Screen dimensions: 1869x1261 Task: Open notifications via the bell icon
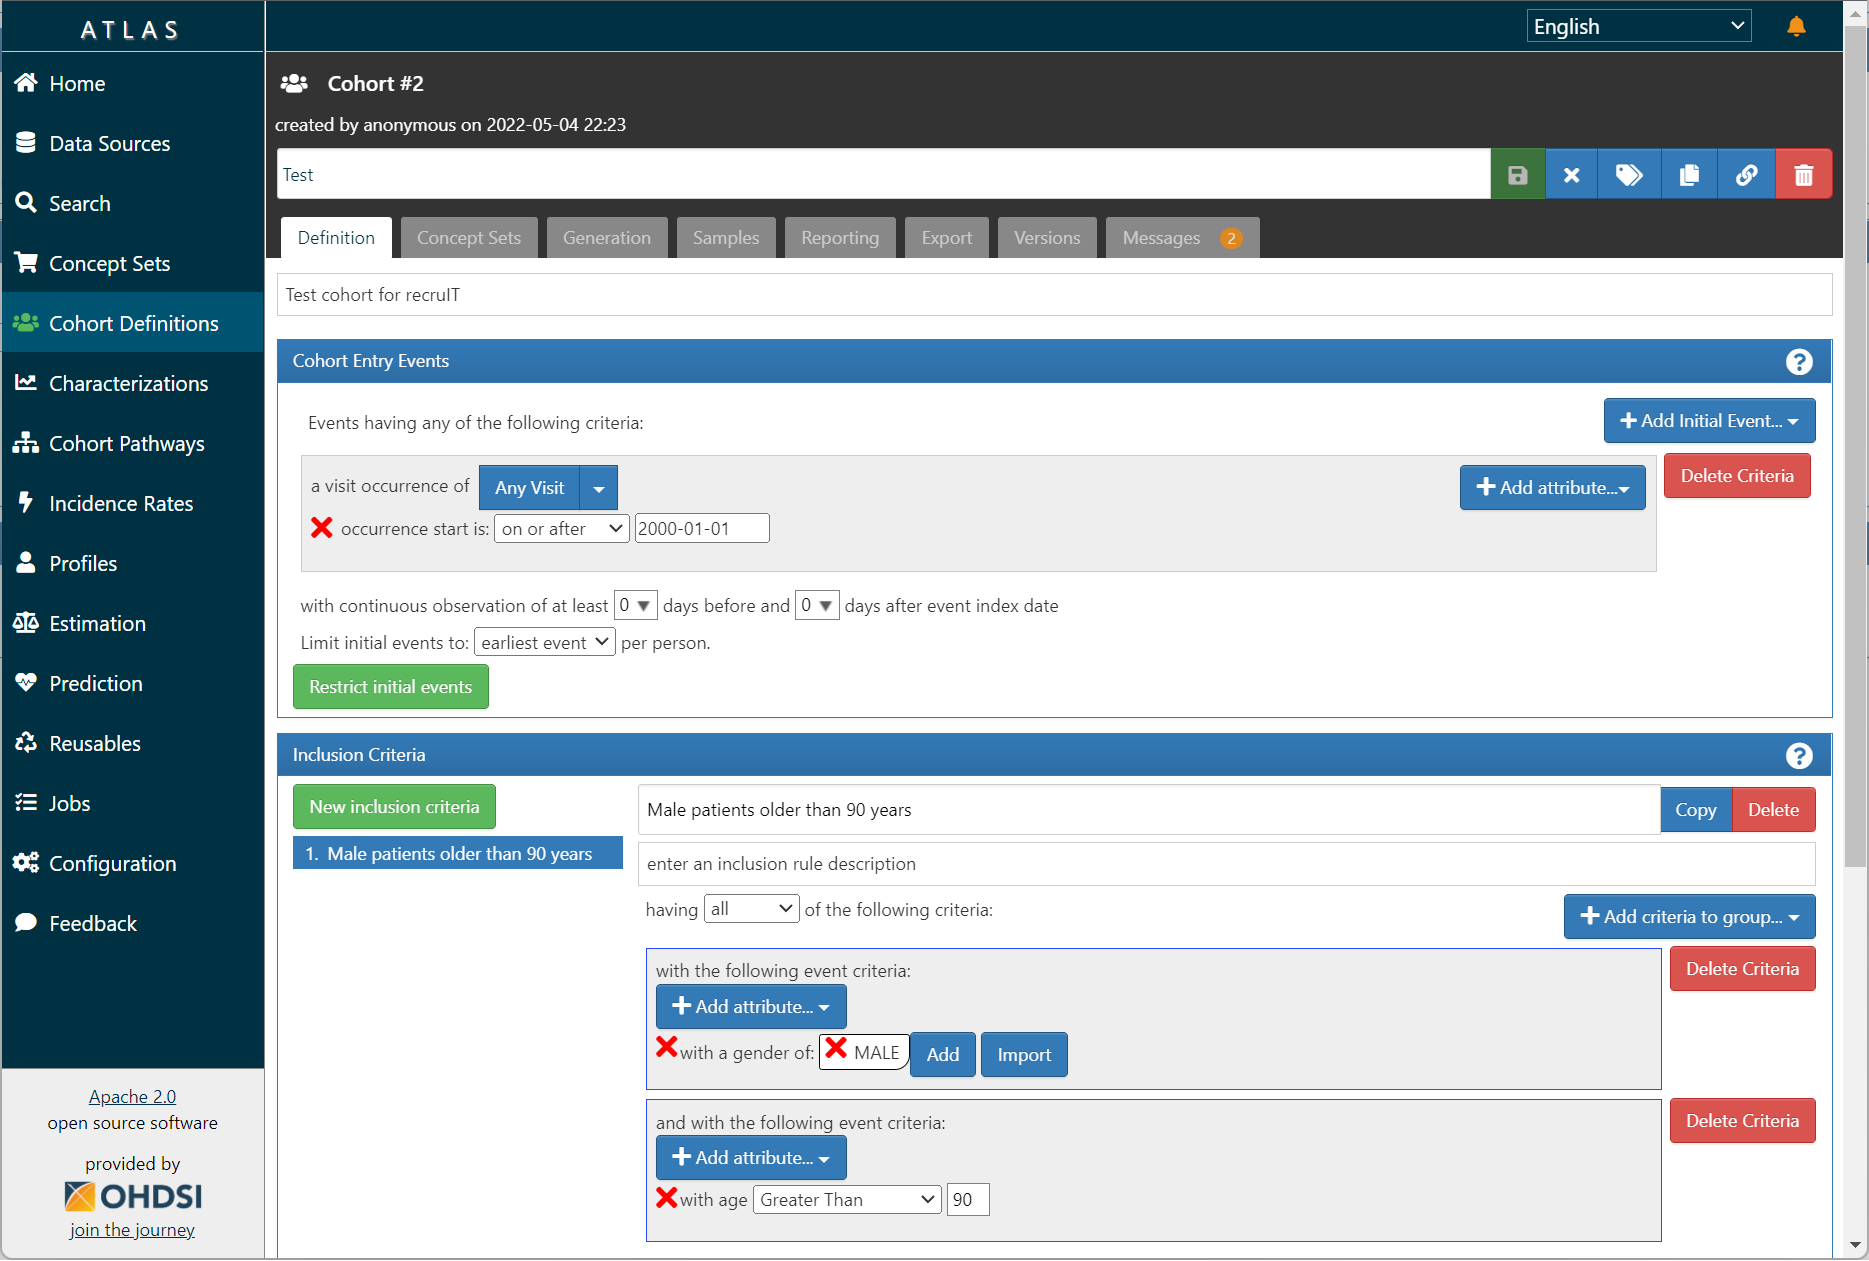click(x=1796, y=26)
